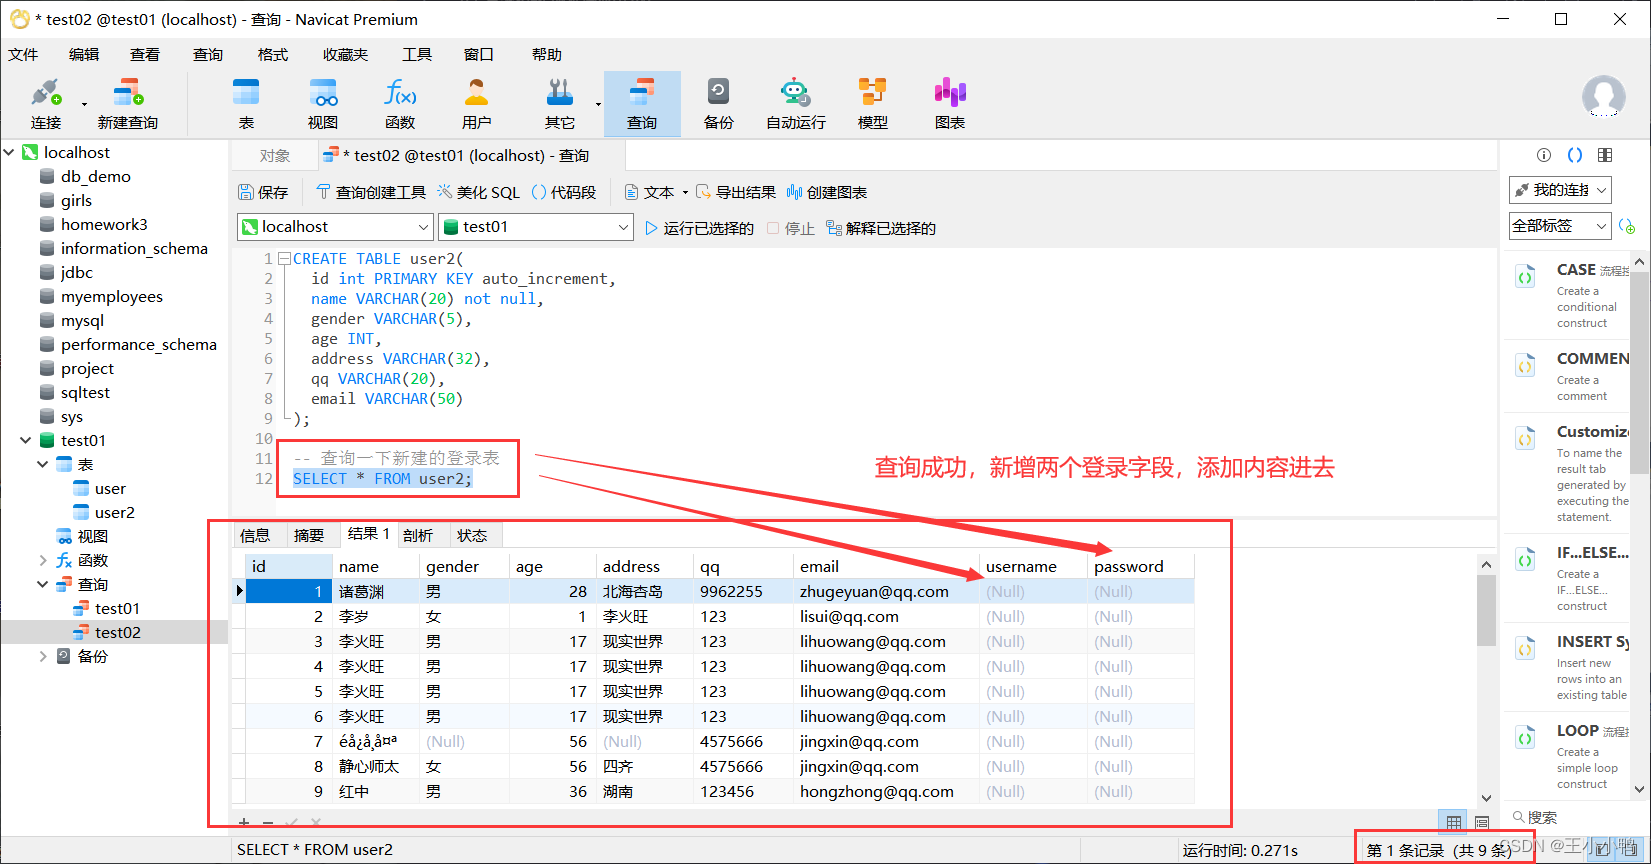Screen dimensions: 1651x864
Task: Open the 备份 backup icon in main toolbar
Action: pyautogui.click(x=718, y=104)
